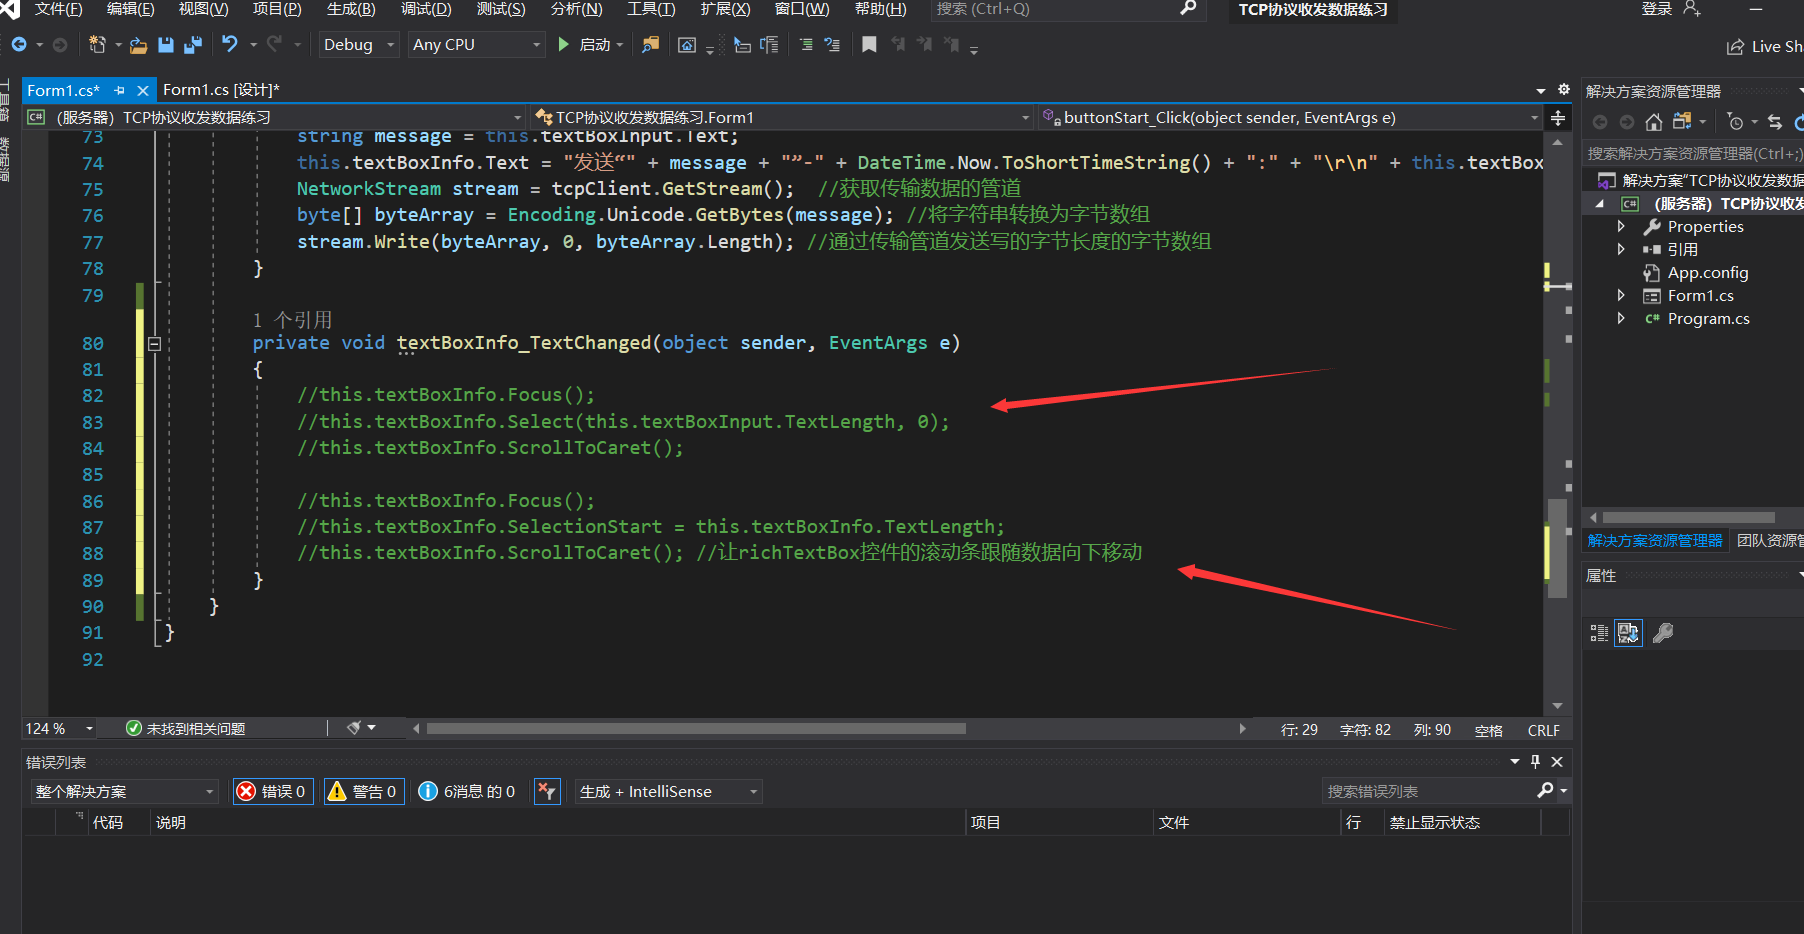Save Form1.cs with the single disk icon
This screenshot has height=934, width=1804.
coord(166,45)
